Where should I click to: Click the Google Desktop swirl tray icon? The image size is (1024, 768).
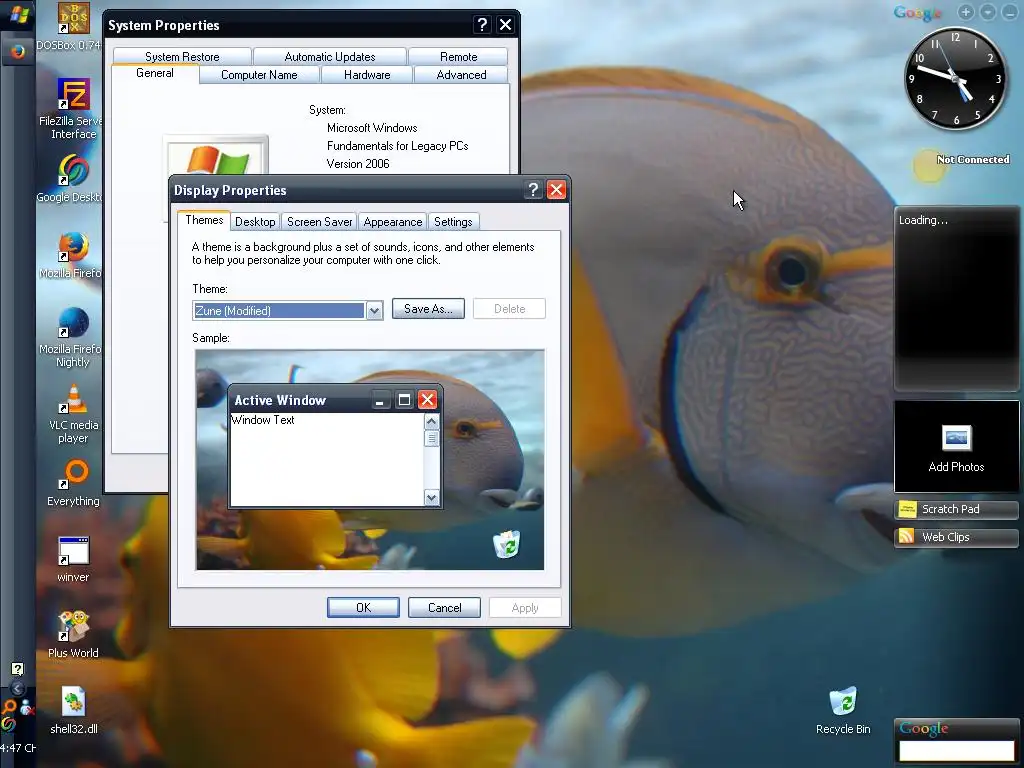8,724
